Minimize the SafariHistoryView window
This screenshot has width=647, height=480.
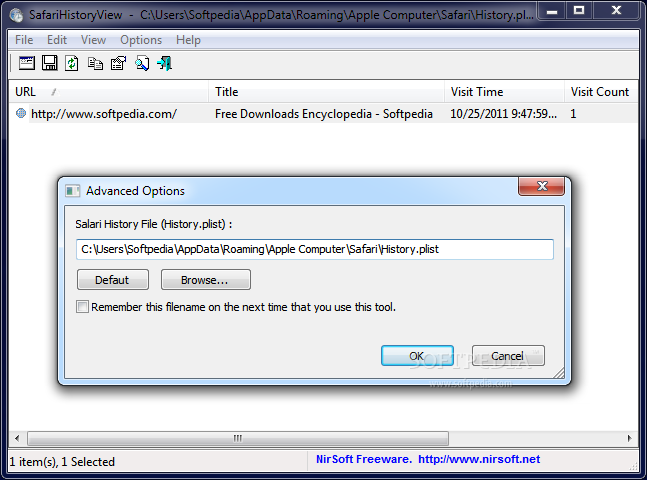(x=553, y=11)
